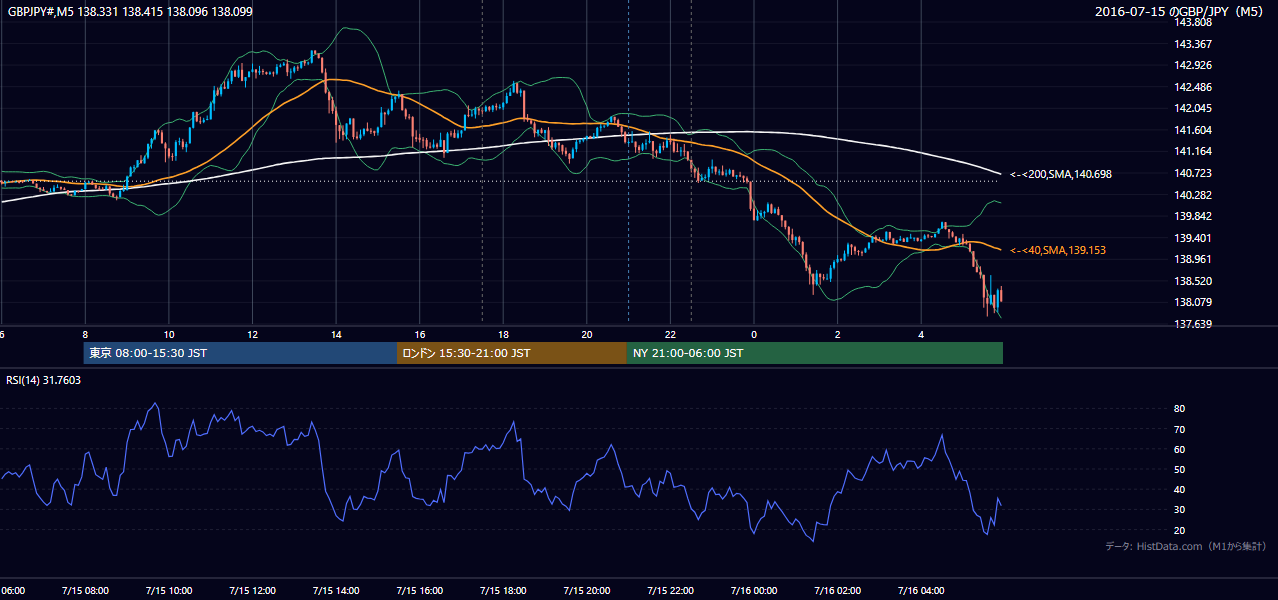
Task: Click the price axis value 141.164
Action: [1192, 152]
